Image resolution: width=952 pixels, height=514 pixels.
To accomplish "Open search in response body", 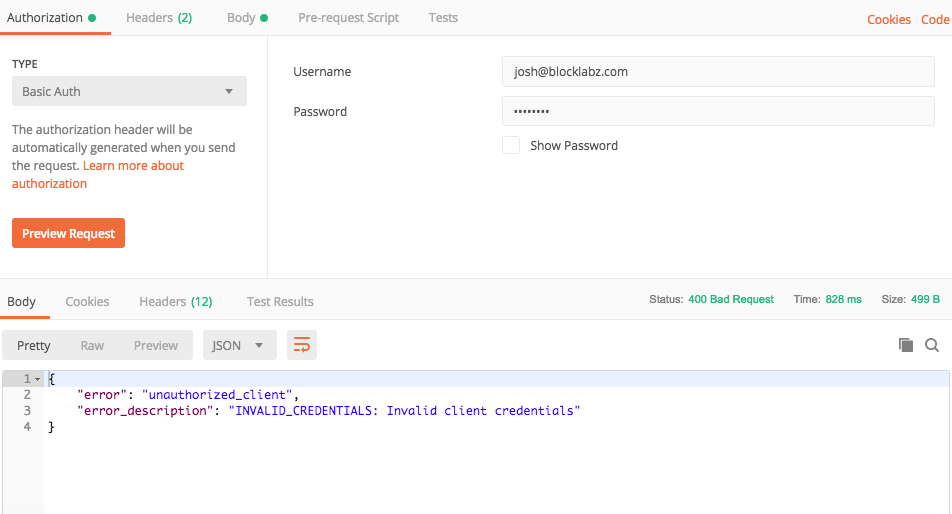I will [932, 345].
